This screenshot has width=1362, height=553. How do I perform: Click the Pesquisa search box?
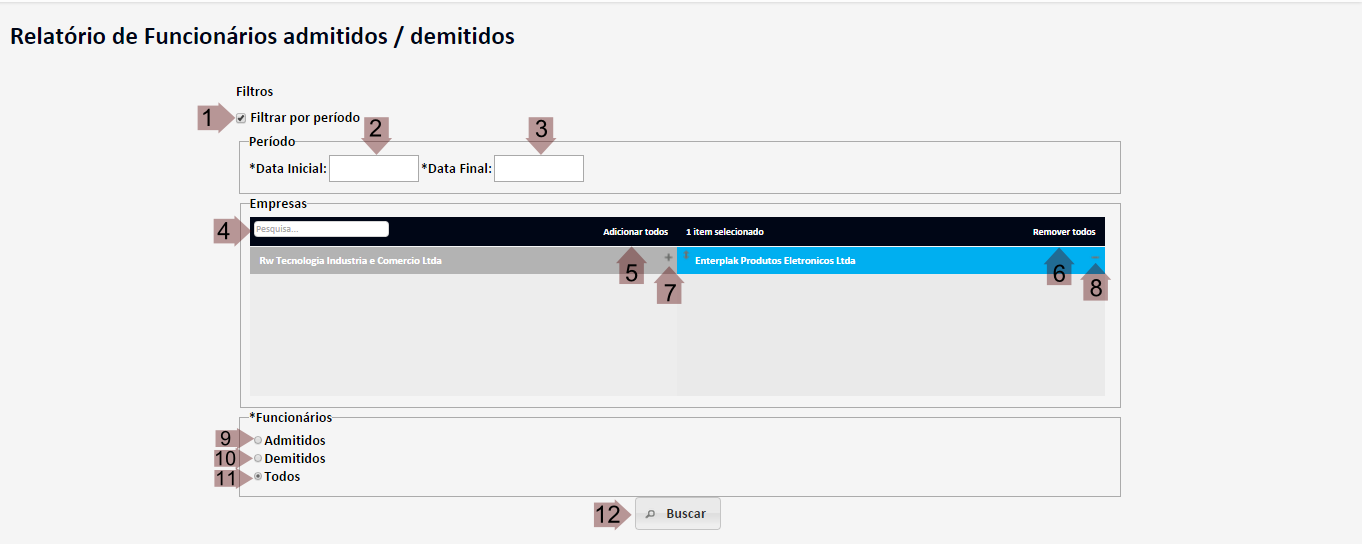pyautogui.click(x=320, y=229)
